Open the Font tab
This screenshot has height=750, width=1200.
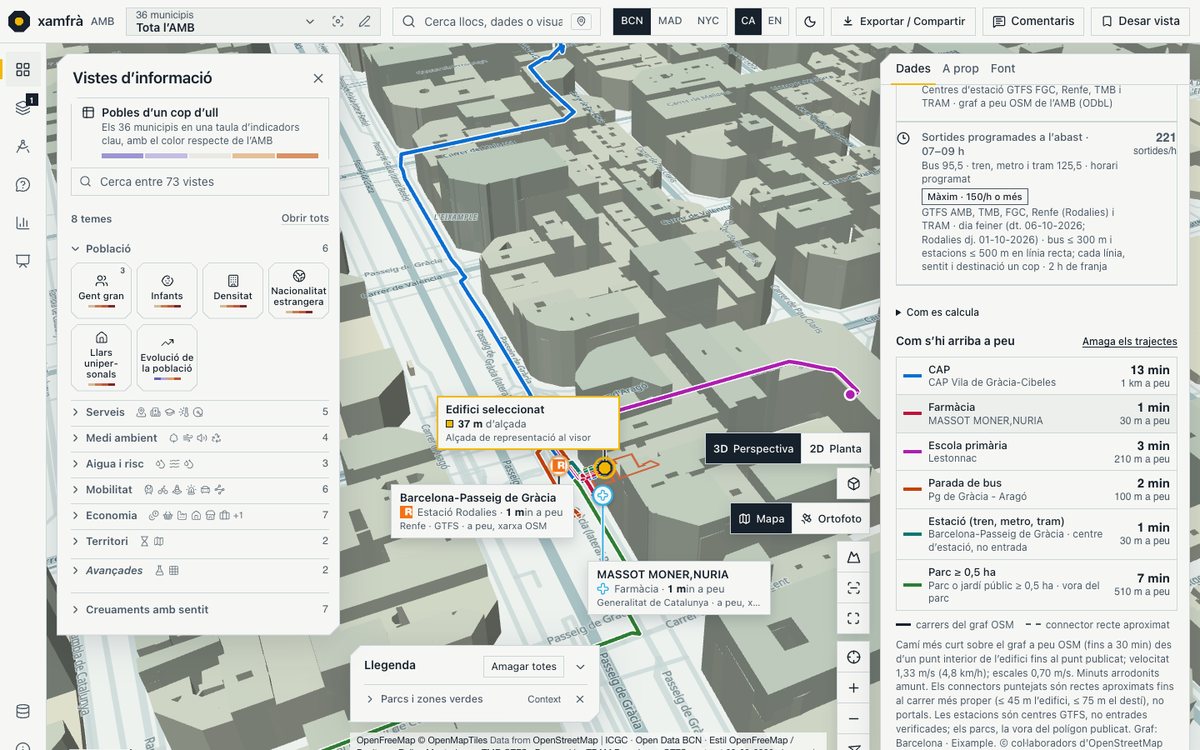coord(1003,69)
